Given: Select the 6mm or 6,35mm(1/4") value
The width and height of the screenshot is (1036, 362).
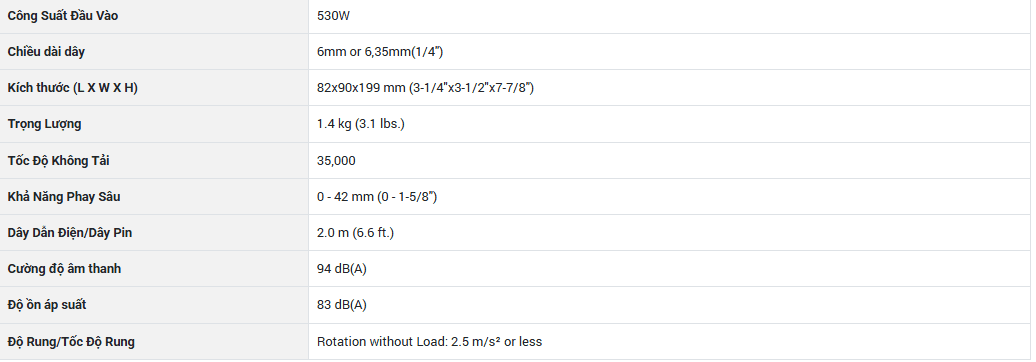Looking at the screenshot, I should tap(375, 52).
